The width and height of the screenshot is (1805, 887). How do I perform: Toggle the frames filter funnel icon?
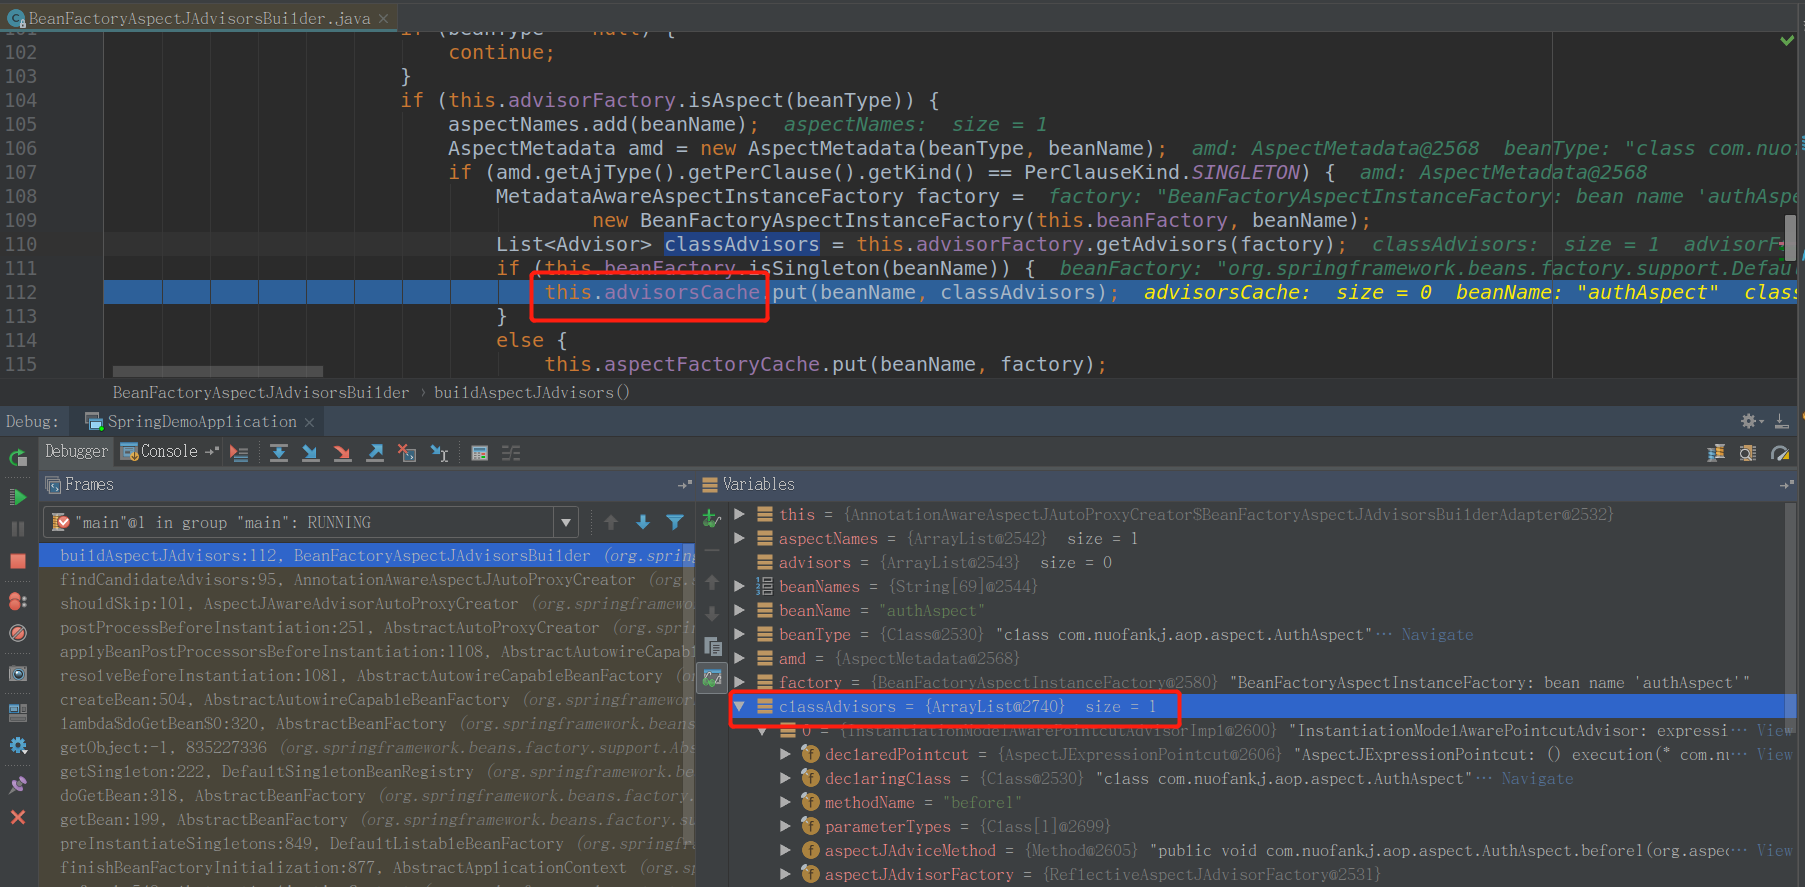(675, 522)
